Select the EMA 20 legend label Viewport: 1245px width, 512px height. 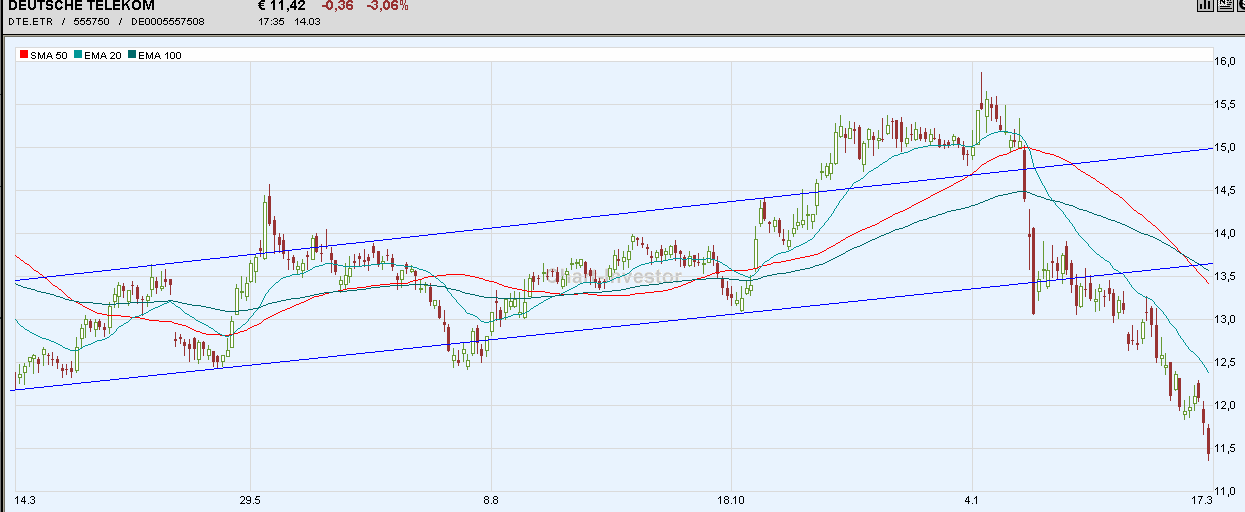click(102, 56)
